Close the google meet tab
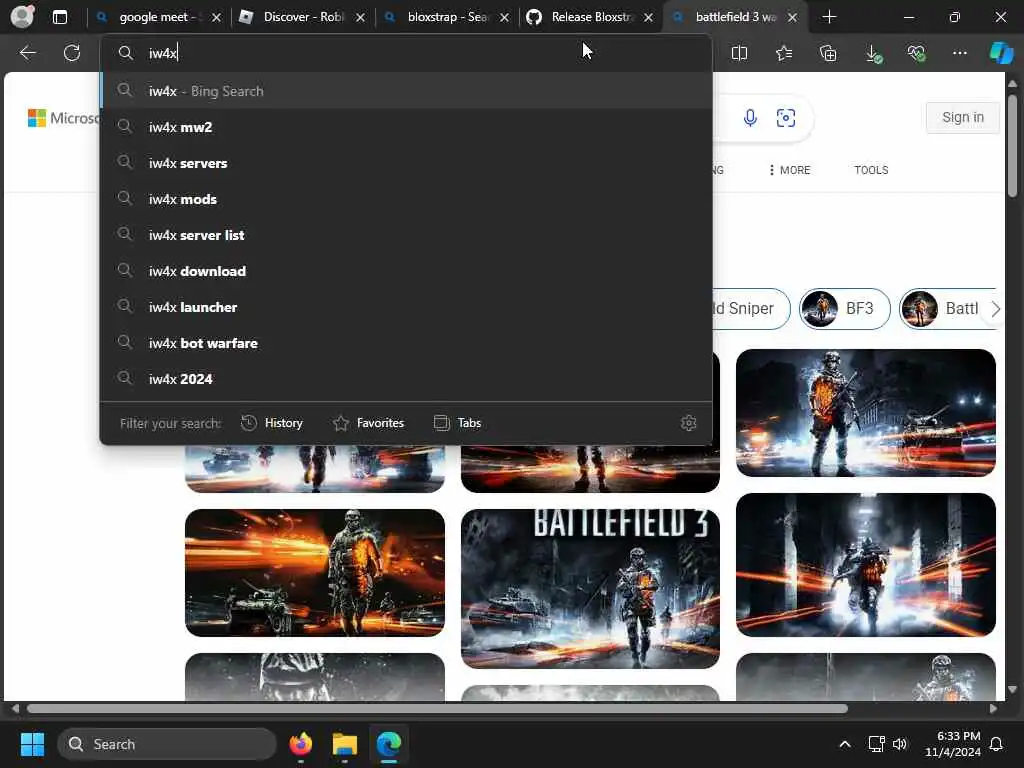The width and height of the screenshot is (1024, 768). click(x=216, y=18)
